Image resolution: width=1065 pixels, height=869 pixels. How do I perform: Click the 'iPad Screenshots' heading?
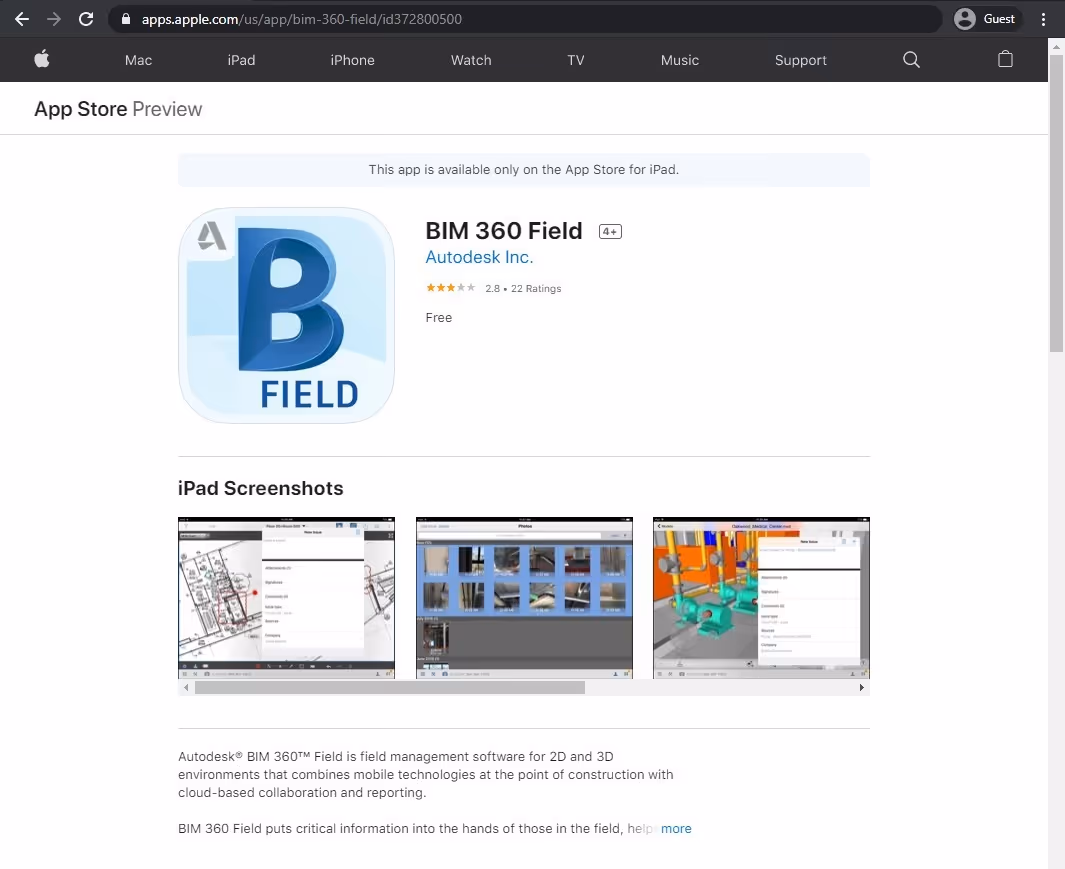tap(261, 489)
